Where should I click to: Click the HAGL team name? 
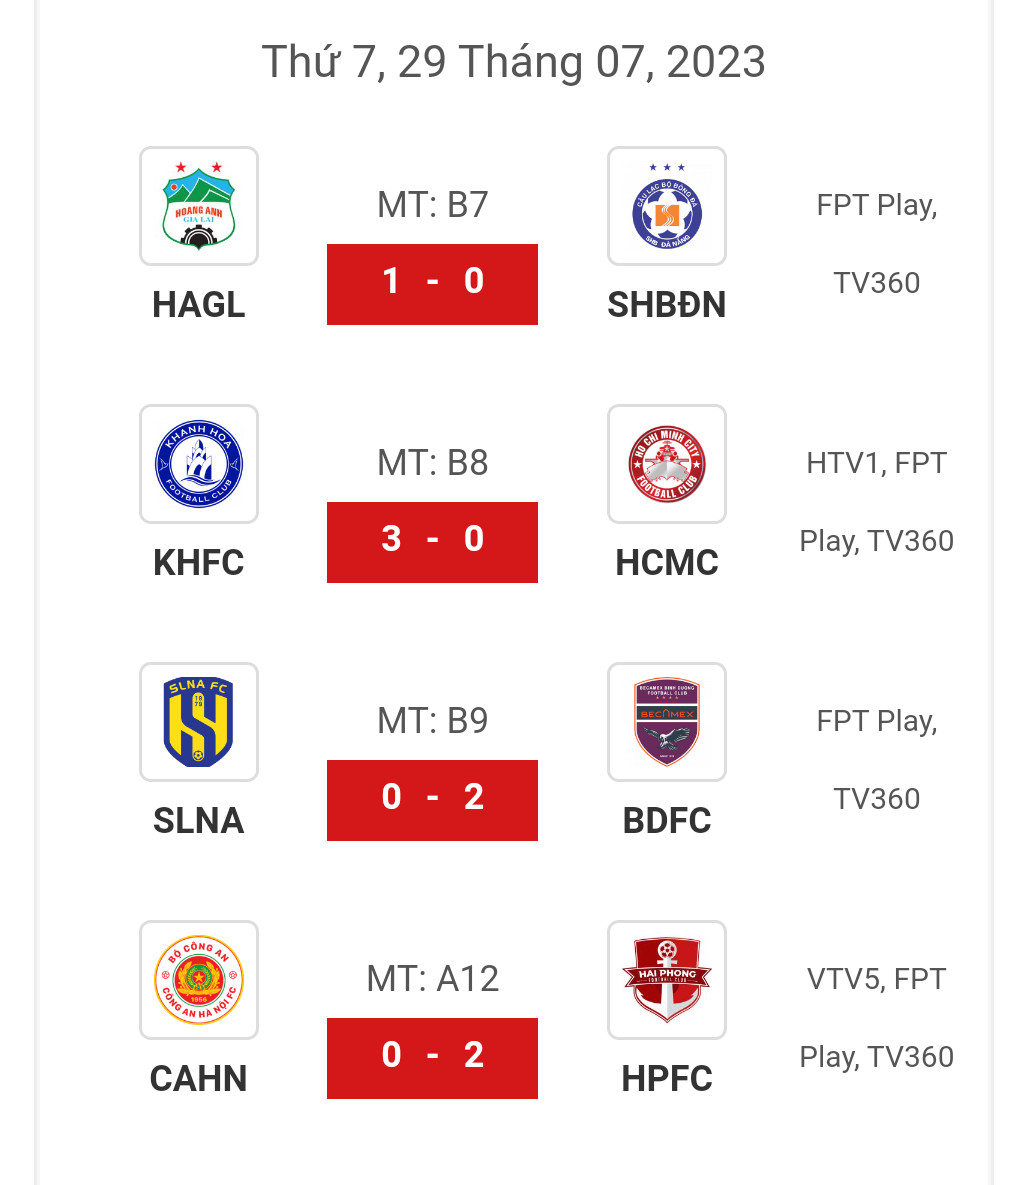[x=199, y=305]
